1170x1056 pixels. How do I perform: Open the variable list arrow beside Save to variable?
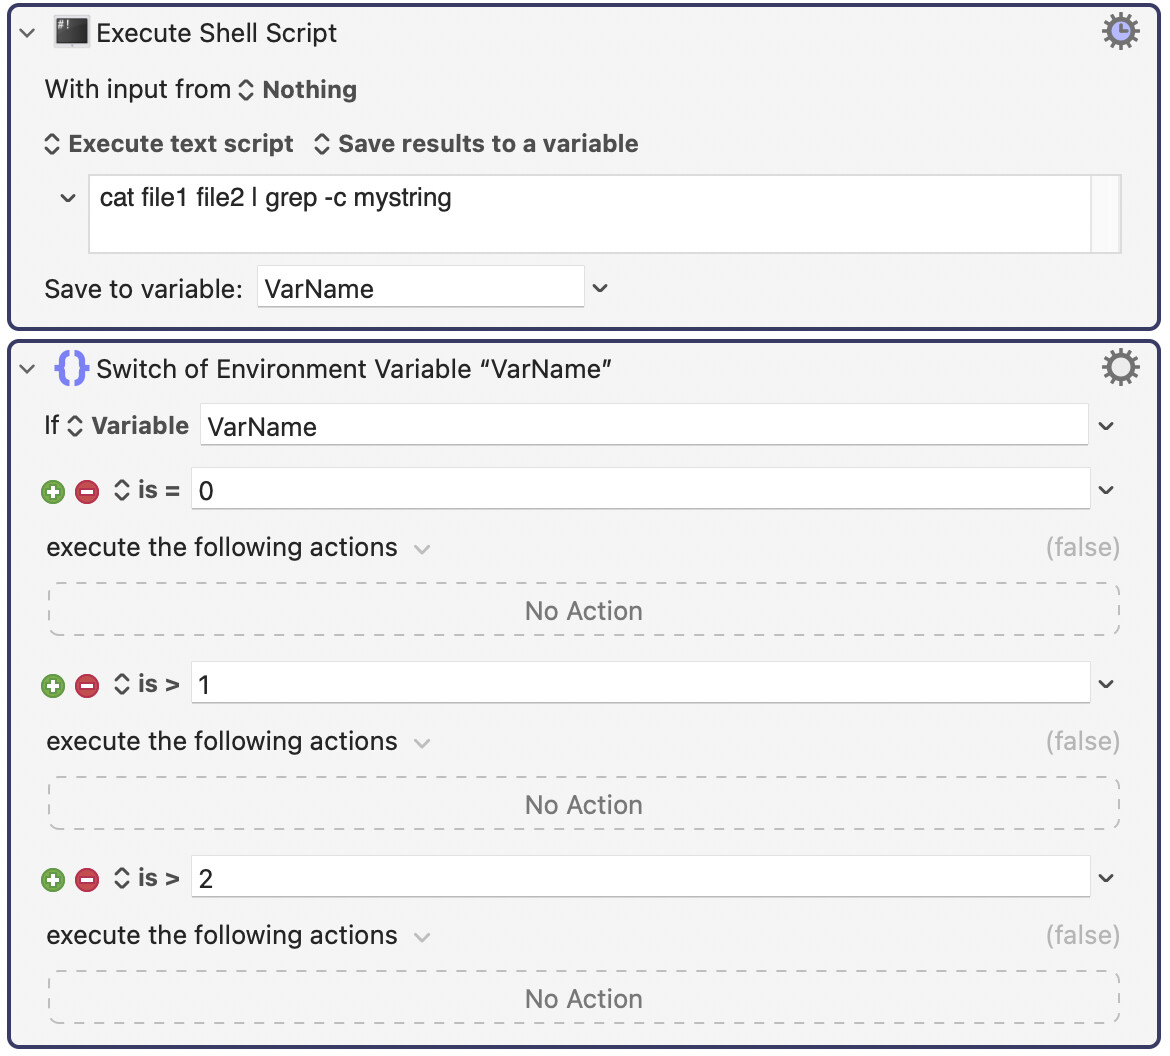(x=600, y=288)
